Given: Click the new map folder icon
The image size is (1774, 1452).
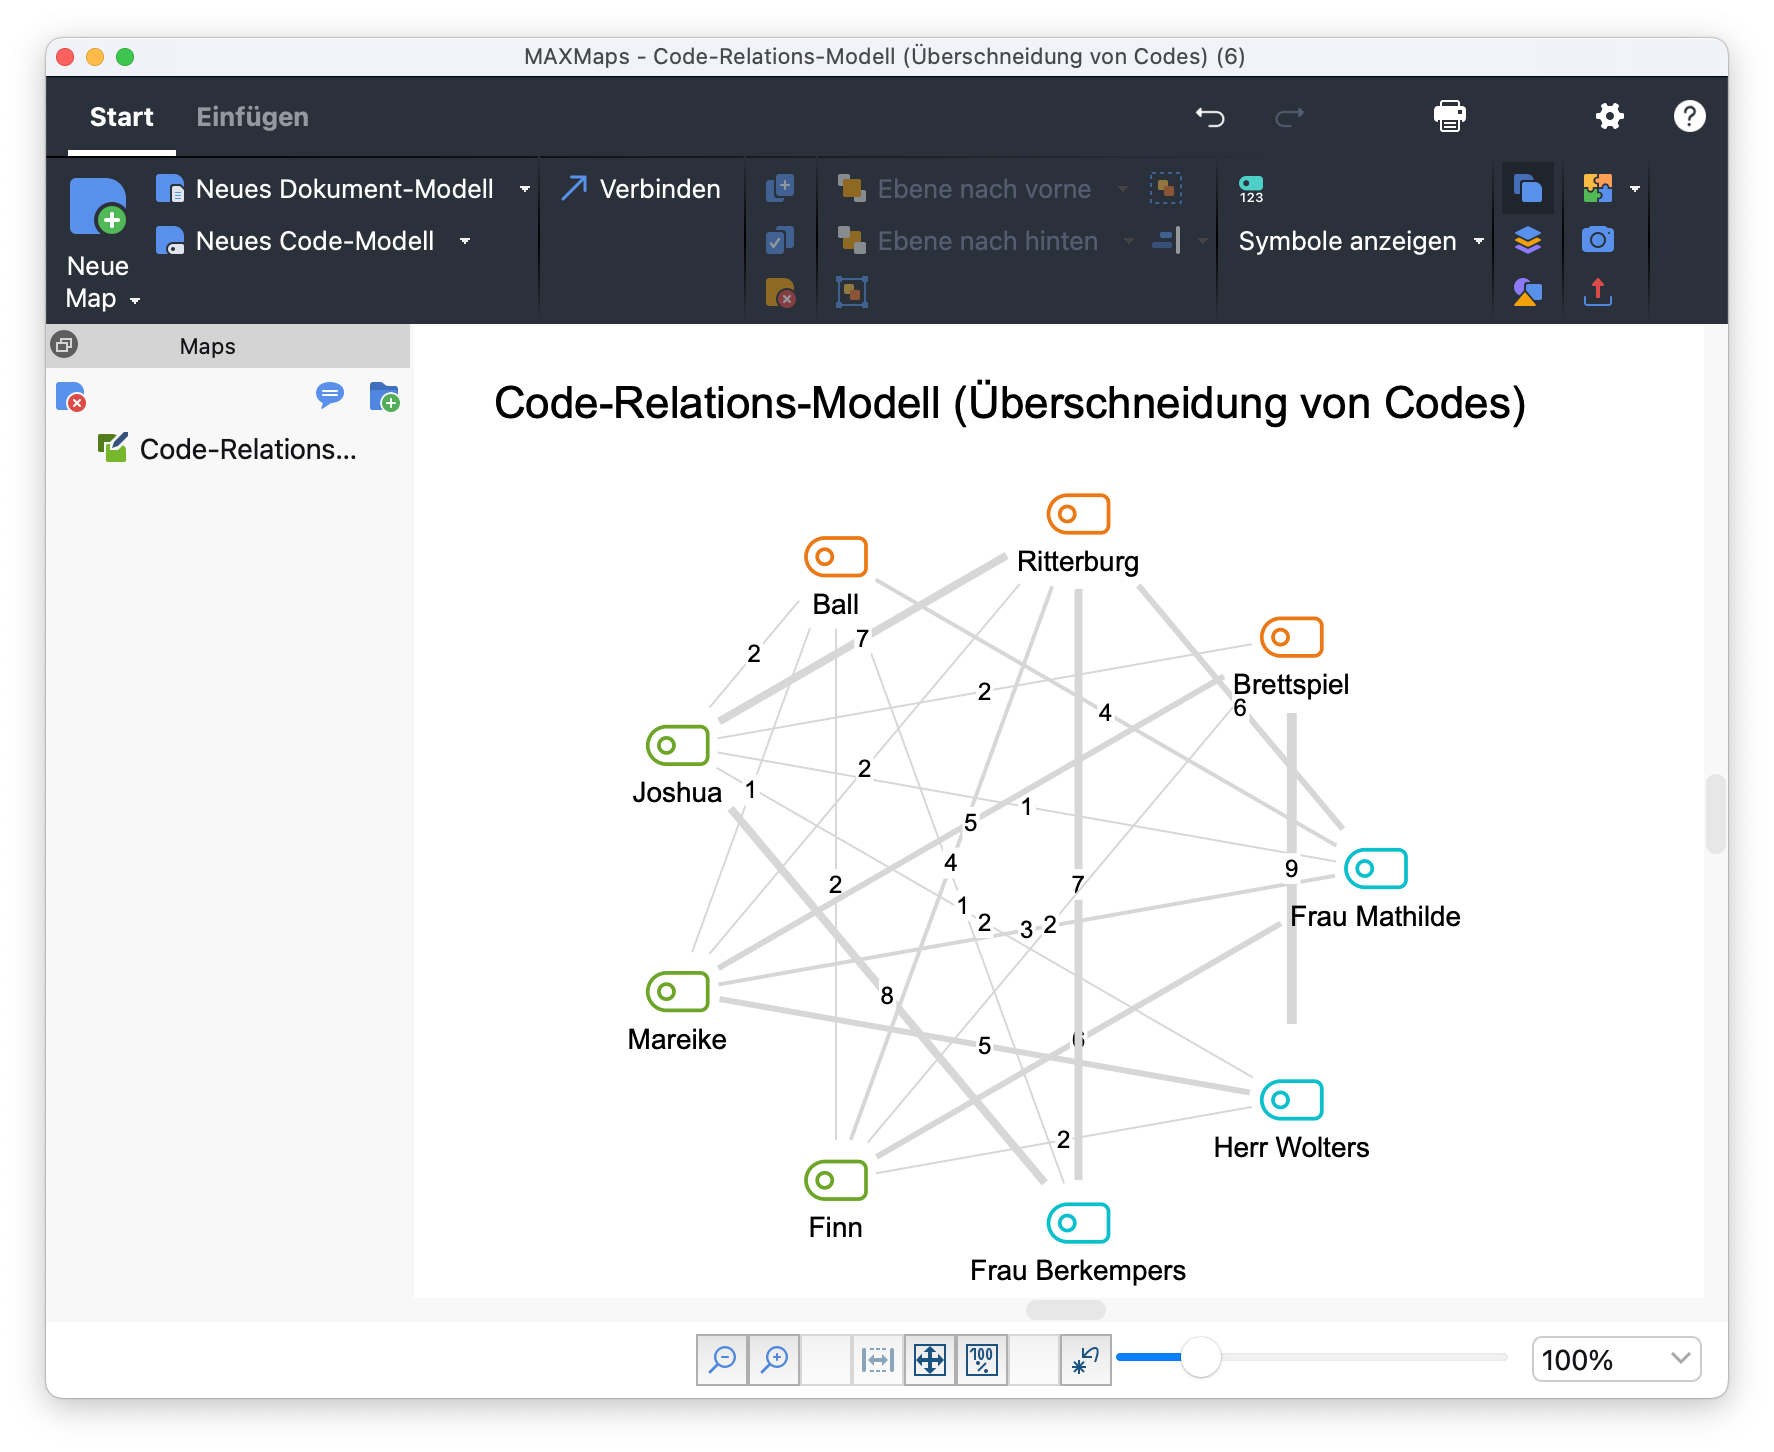Looking at the screenshot, I should click(x=385, y=397).
